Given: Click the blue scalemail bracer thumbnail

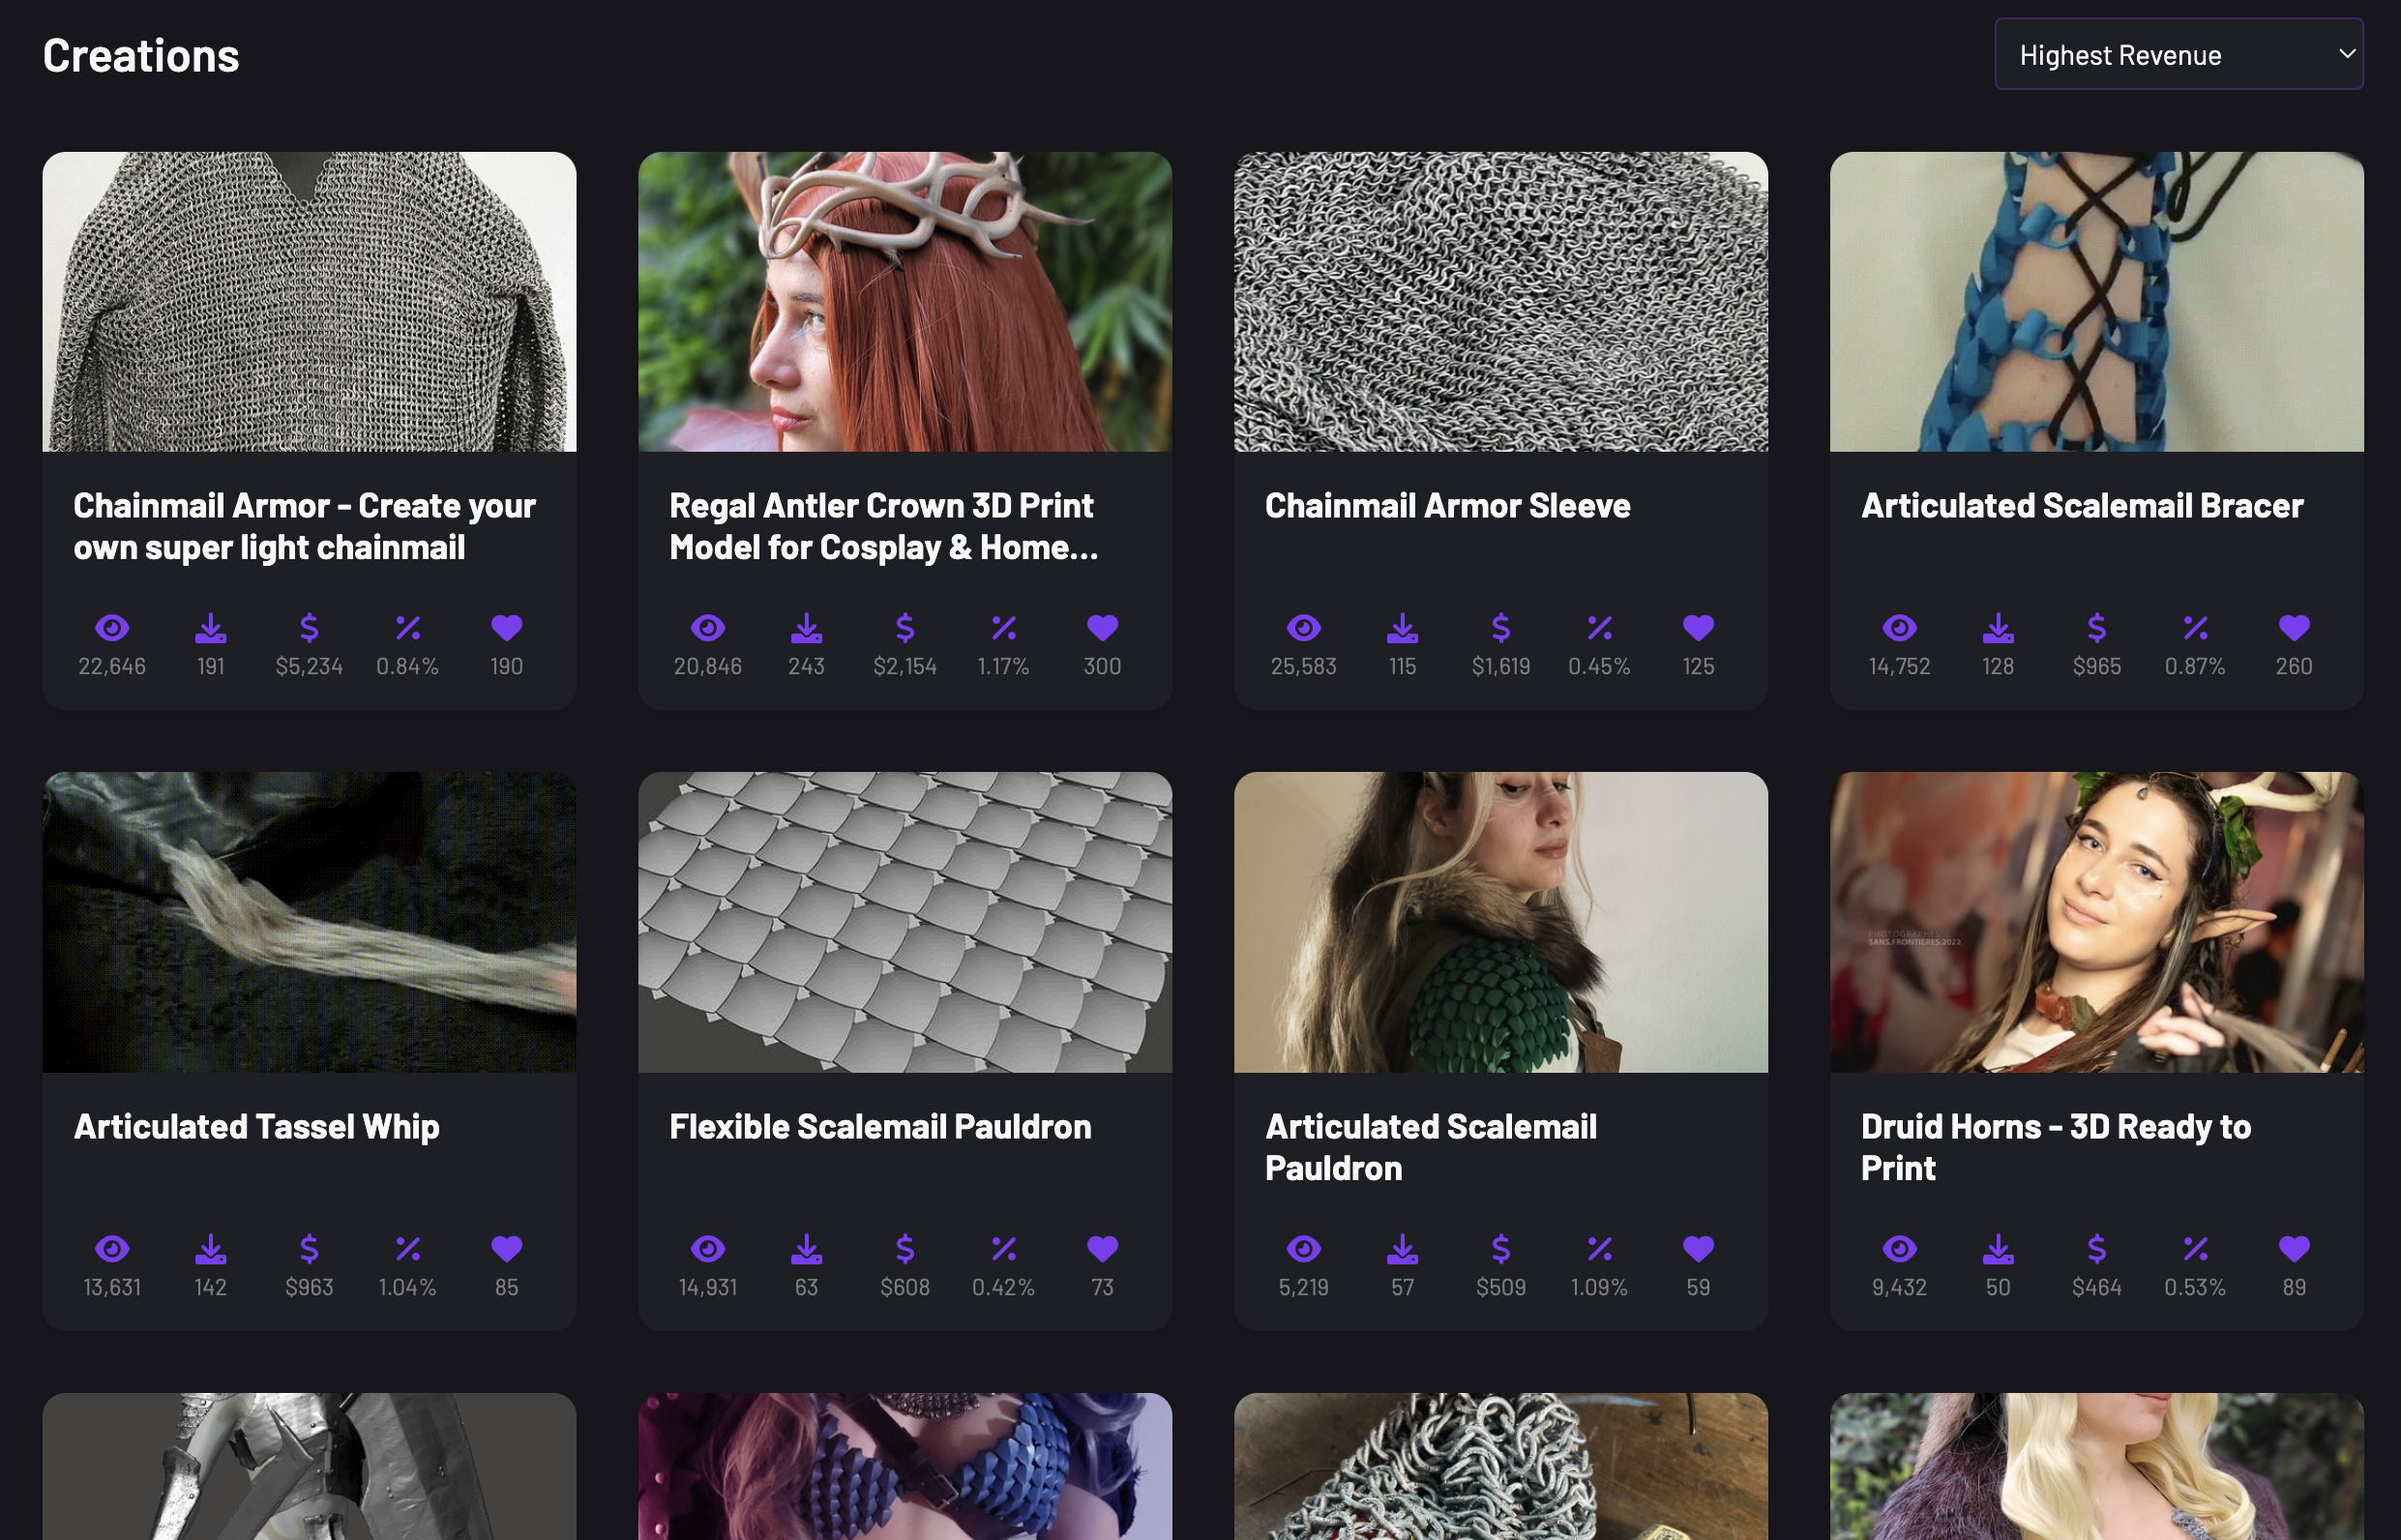Looking at the screenshot, I should click(2097, 302).
